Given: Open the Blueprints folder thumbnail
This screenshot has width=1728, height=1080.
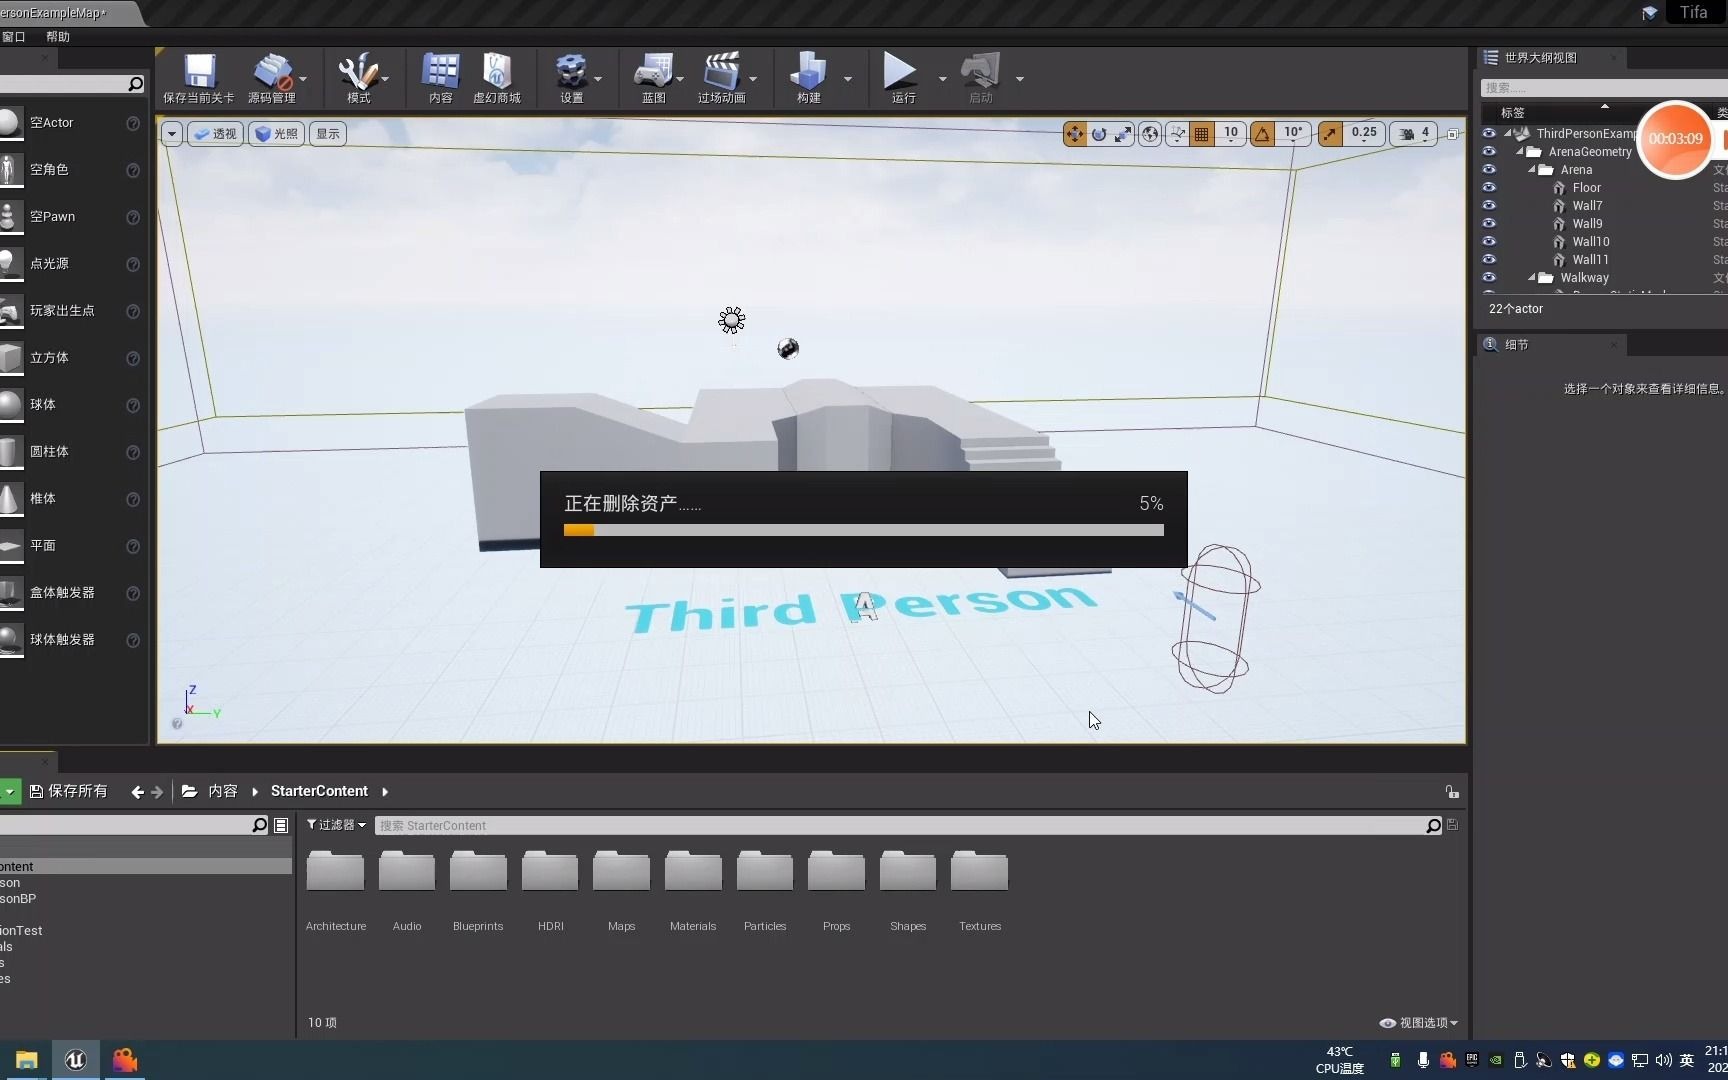Looking at the screenshot, I should (x=478, y=870).
